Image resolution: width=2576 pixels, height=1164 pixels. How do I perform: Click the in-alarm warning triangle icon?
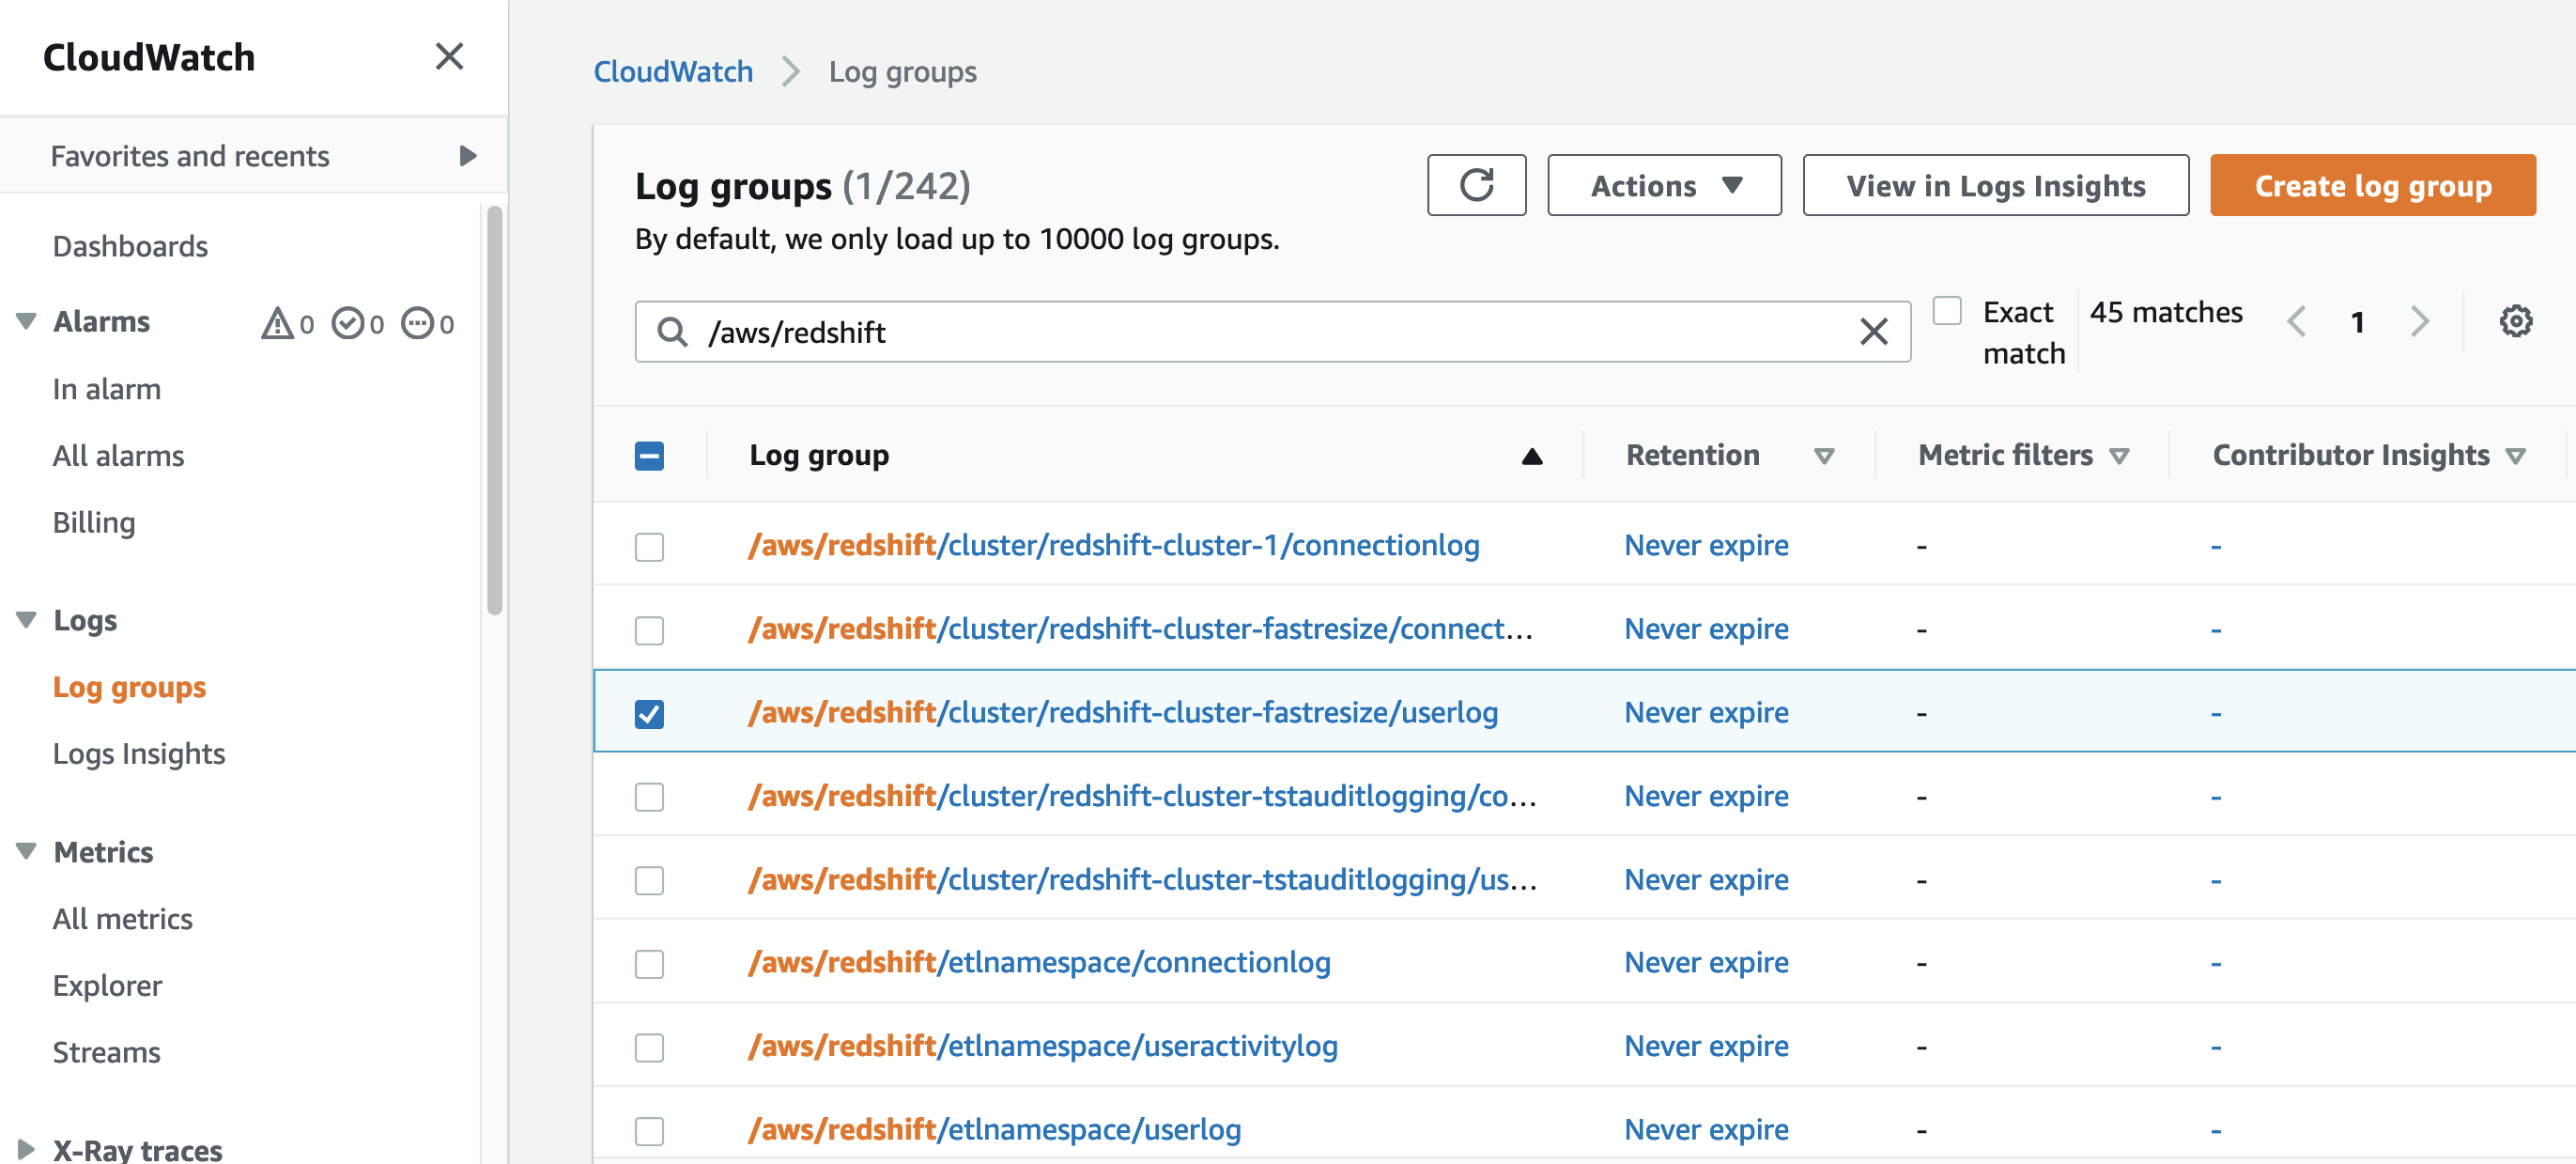[x=277, y=323]
